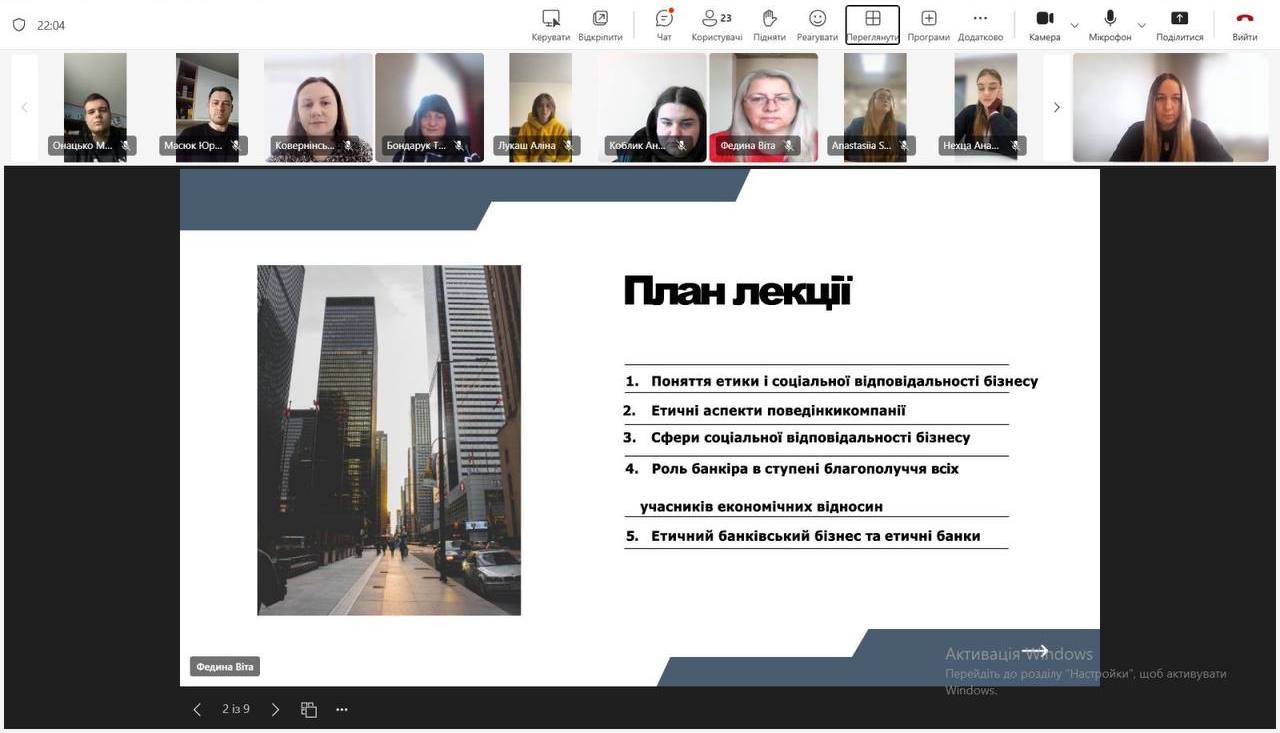The height and width of the screenshot is (733, 1280).
Task: Raise hand with Підняти button
Action: click(x=769, y=24)
